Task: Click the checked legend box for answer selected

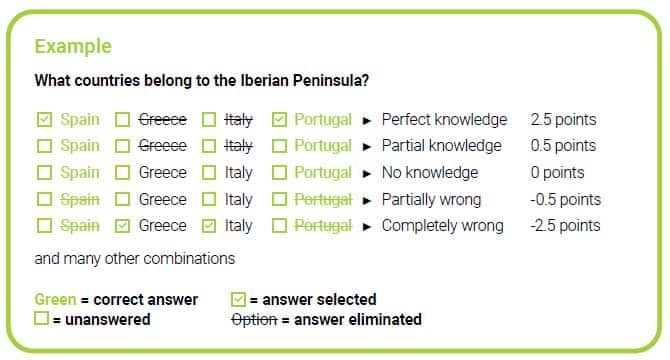Action: (x=238, y=299)
